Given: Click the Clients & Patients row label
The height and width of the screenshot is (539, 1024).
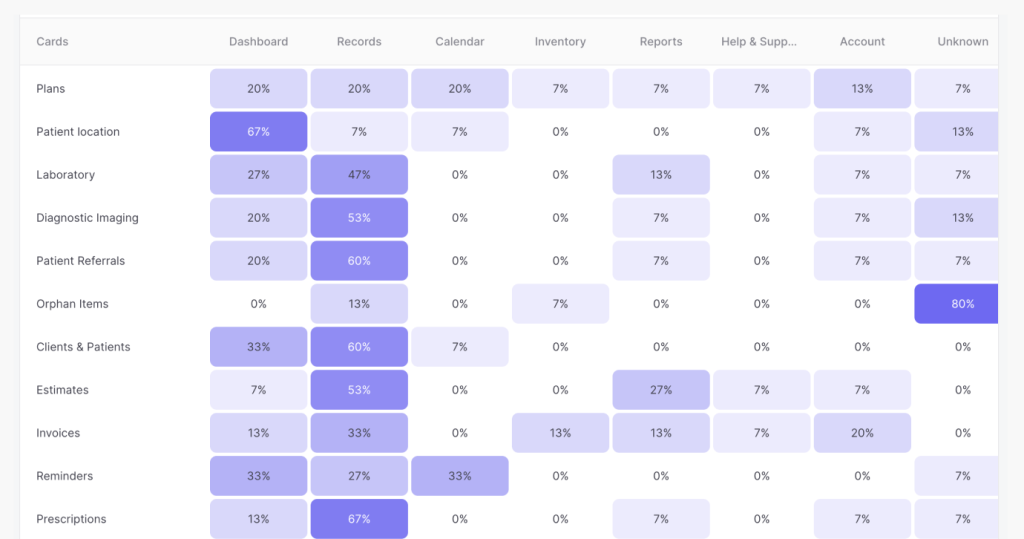Looking at the screenshot, I should click(83, 347).
